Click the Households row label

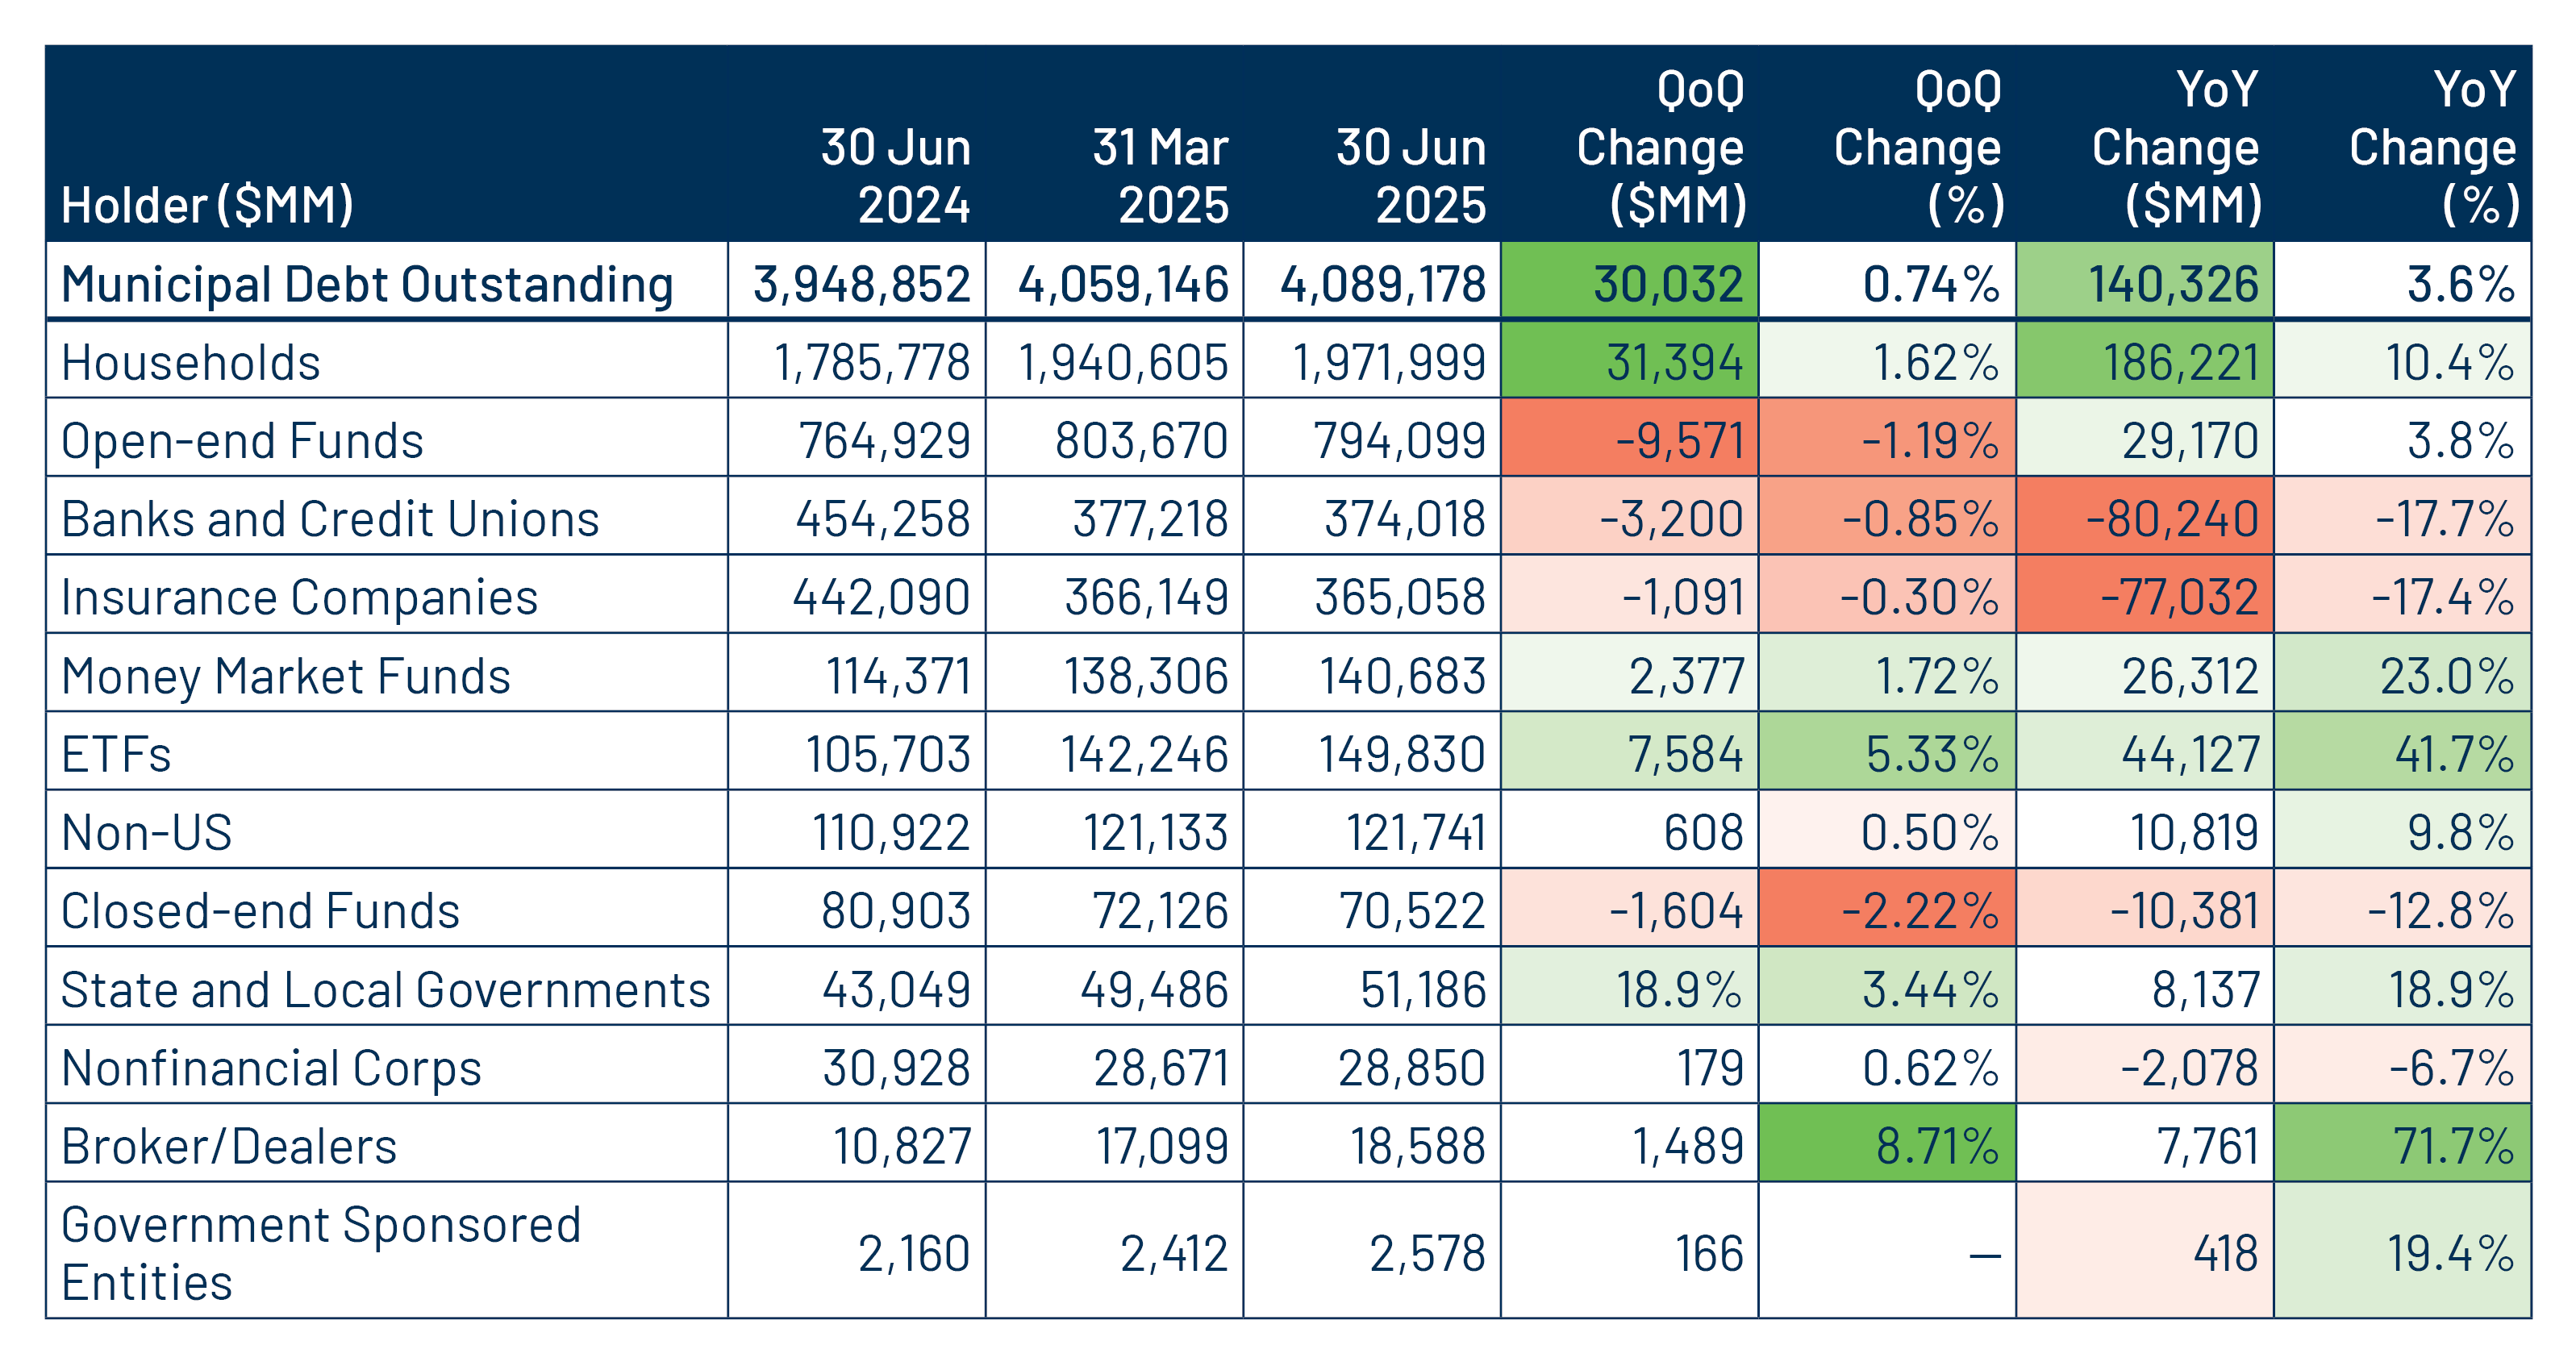pos(191,362)
